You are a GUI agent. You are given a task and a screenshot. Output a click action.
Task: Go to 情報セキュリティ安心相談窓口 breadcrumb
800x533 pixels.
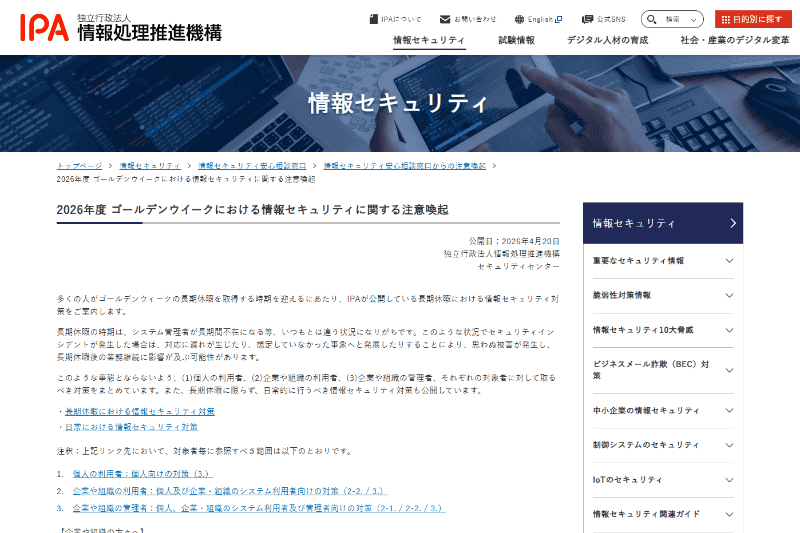tap(252, 166)
